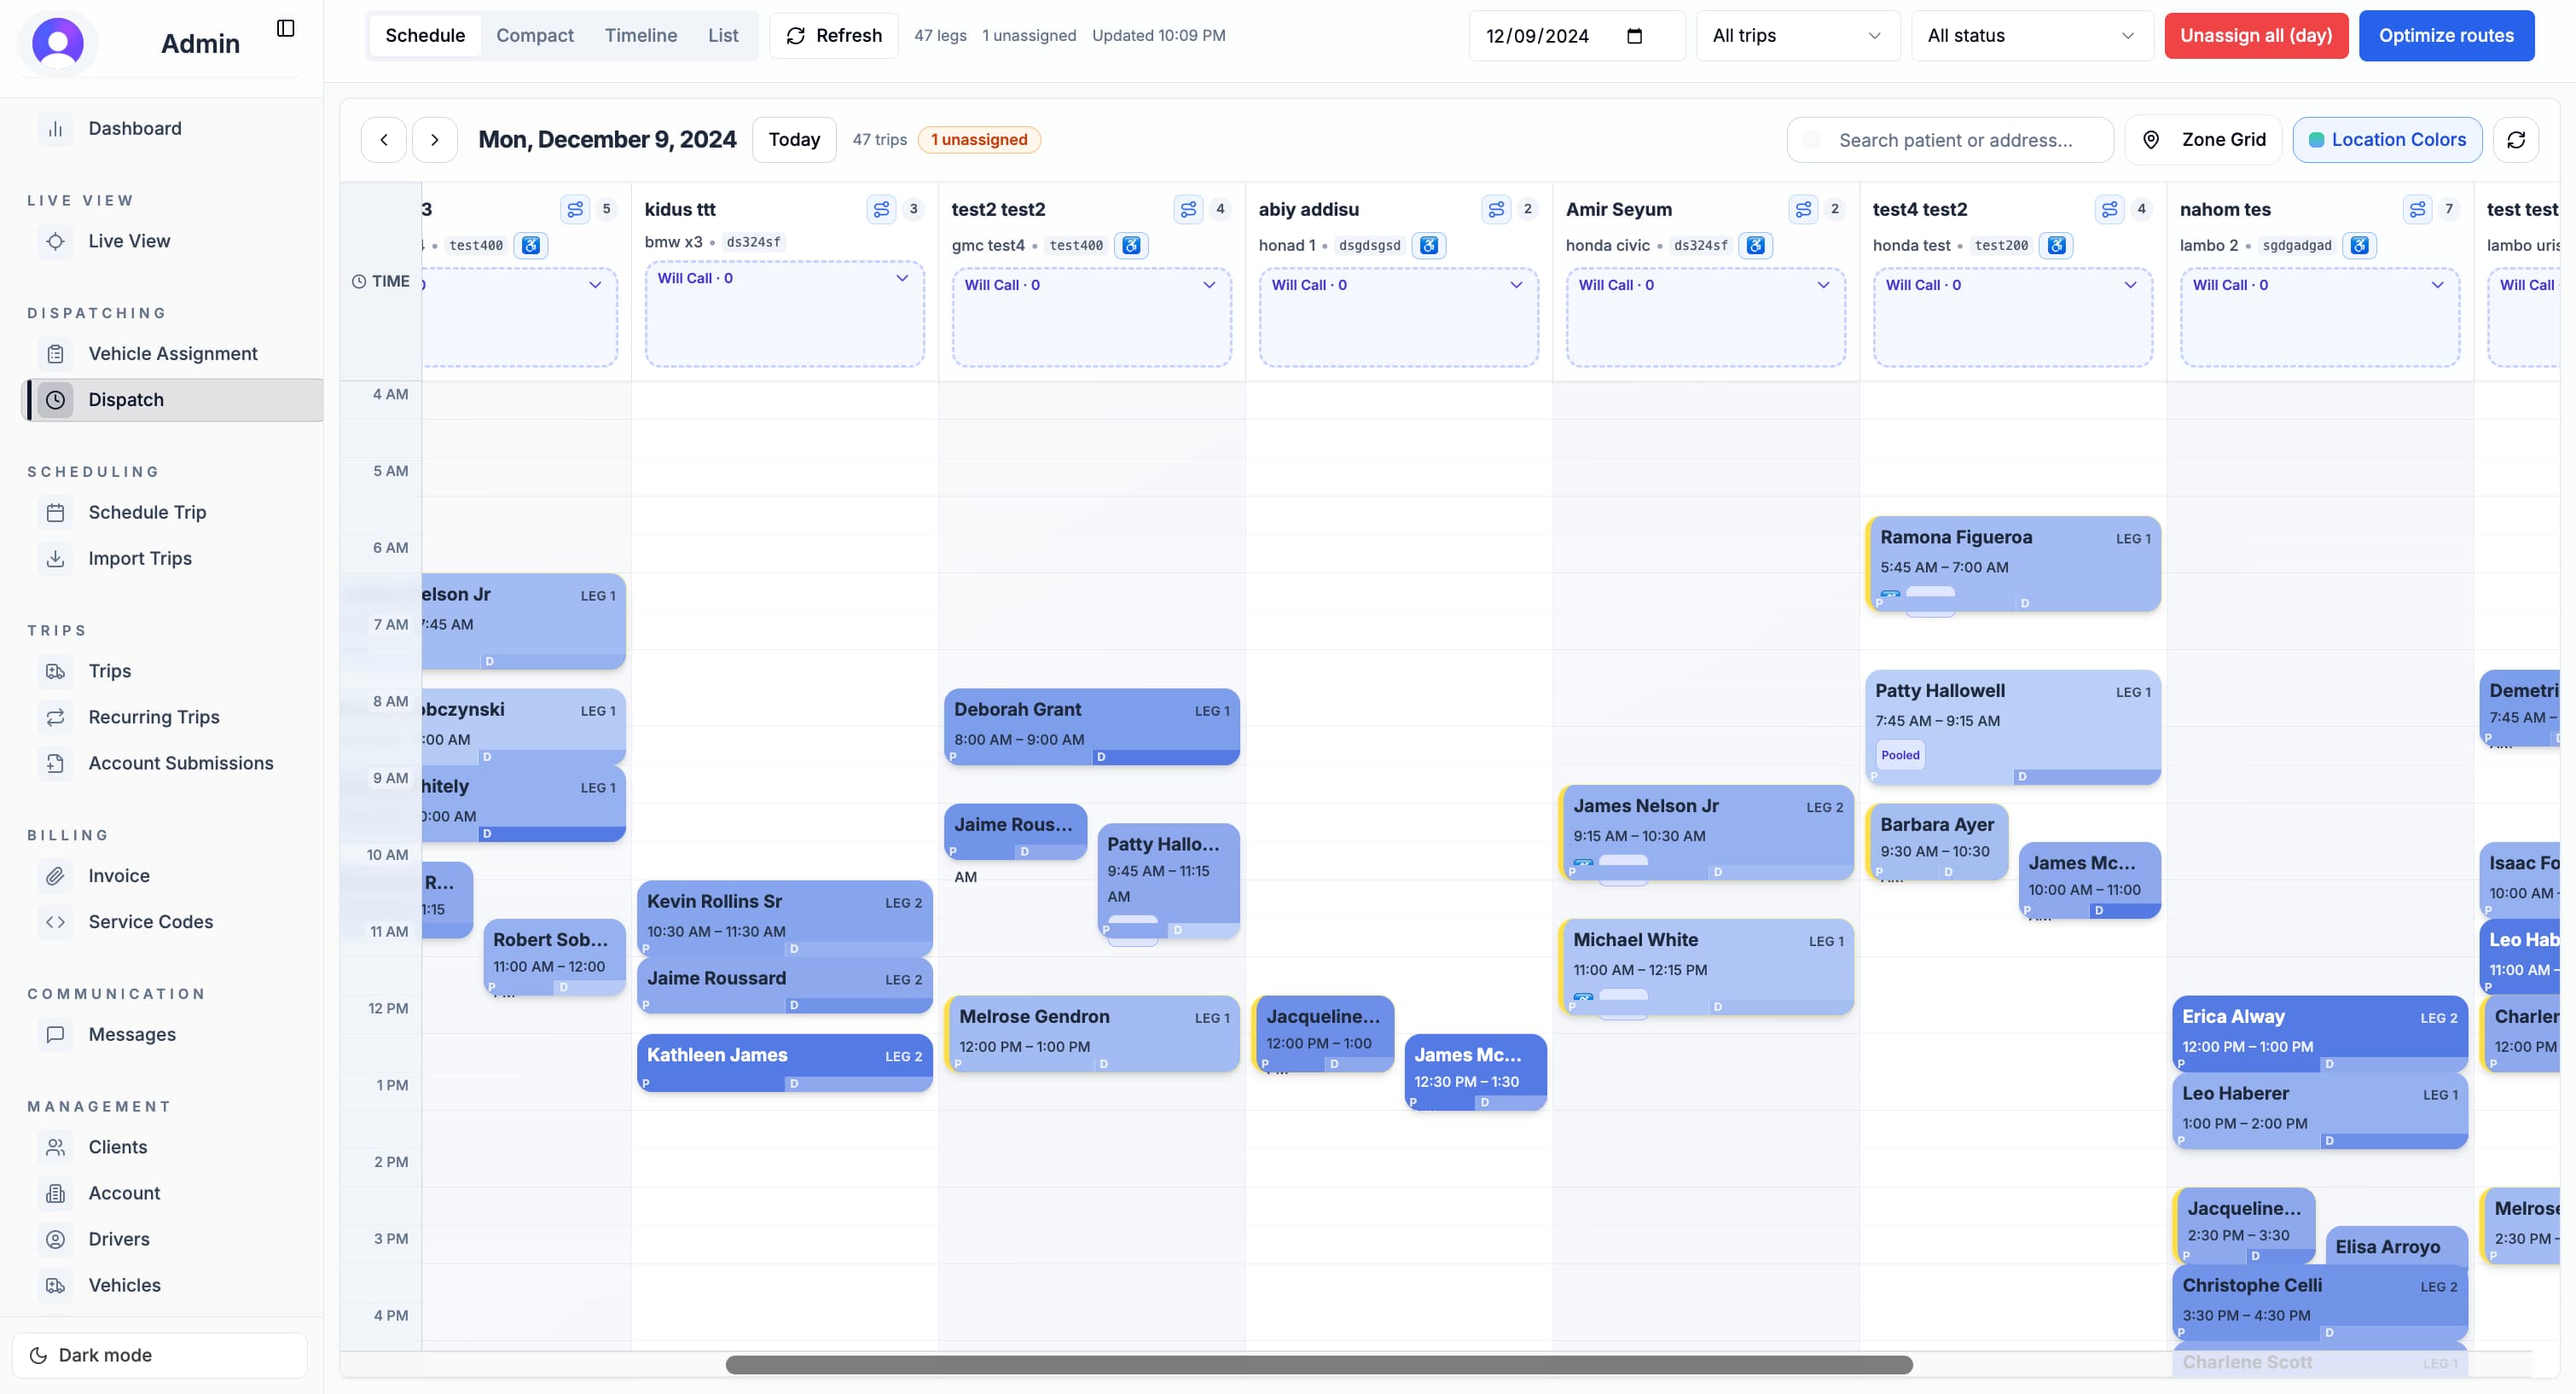
Task: Collapse the sidebar panel icon
Action: pyautogui.click(x=285, y=28)
